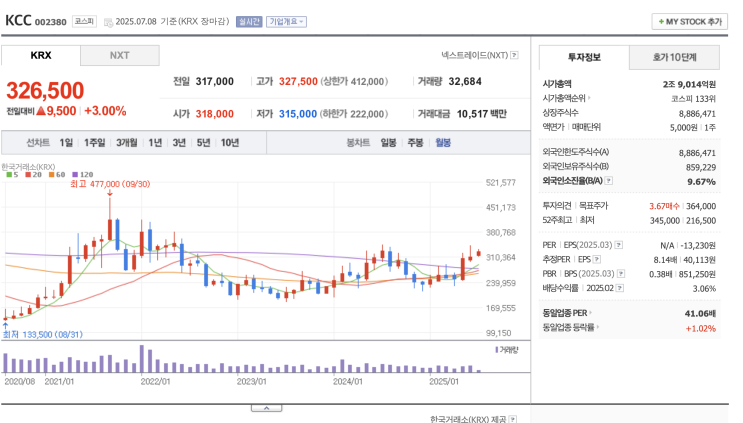The image size is (743, 423).
Task: Switch to the NXT tab
Action: [x=119, y=55]
